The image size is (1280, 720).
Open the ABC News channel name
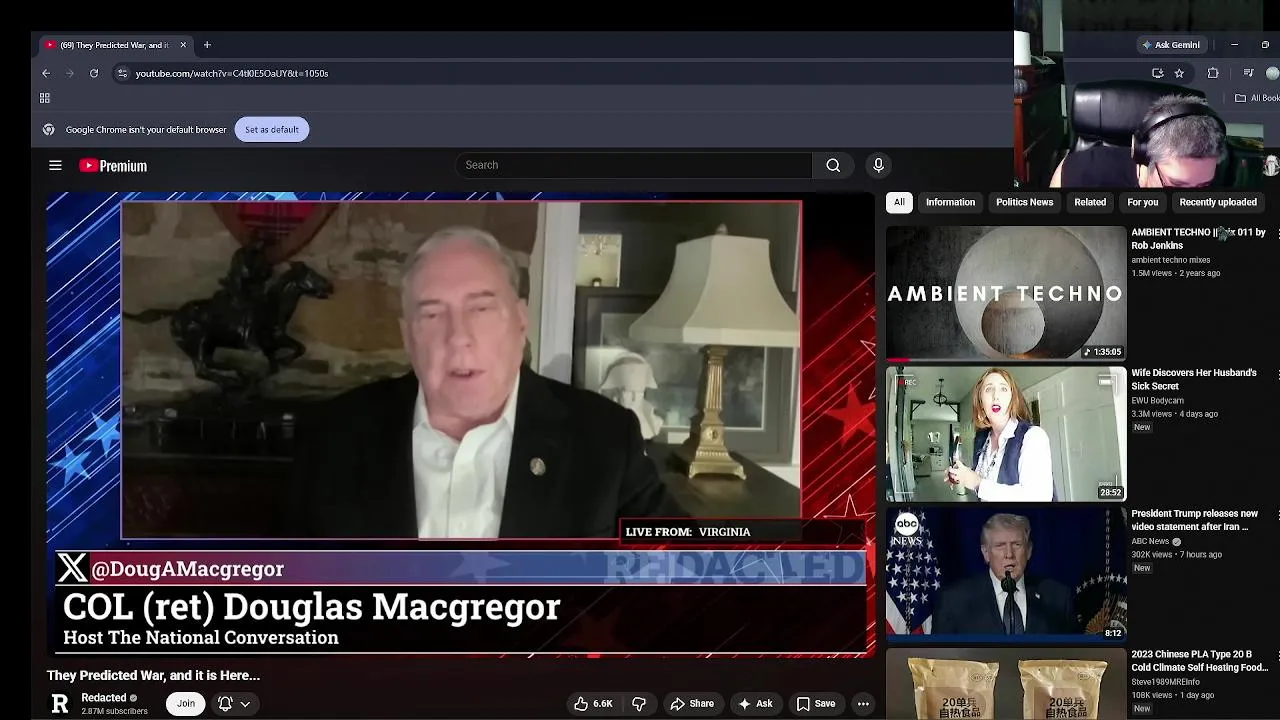(1150, 542)
